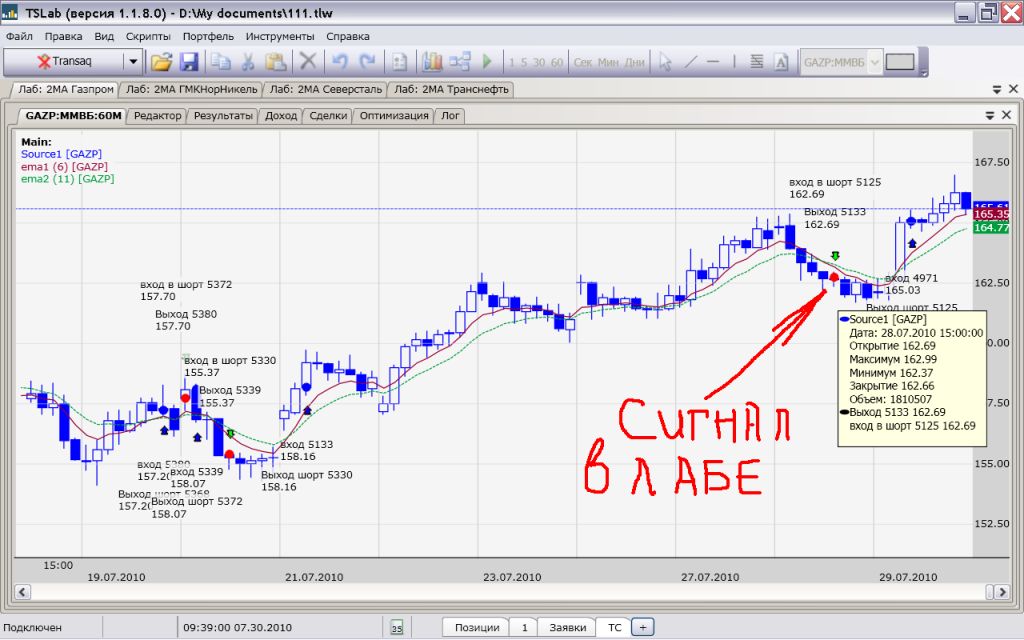Open the Лог tab
The height and width of the screenshot is (640, 1024).
pyautogui.click(x=450, y=116)
